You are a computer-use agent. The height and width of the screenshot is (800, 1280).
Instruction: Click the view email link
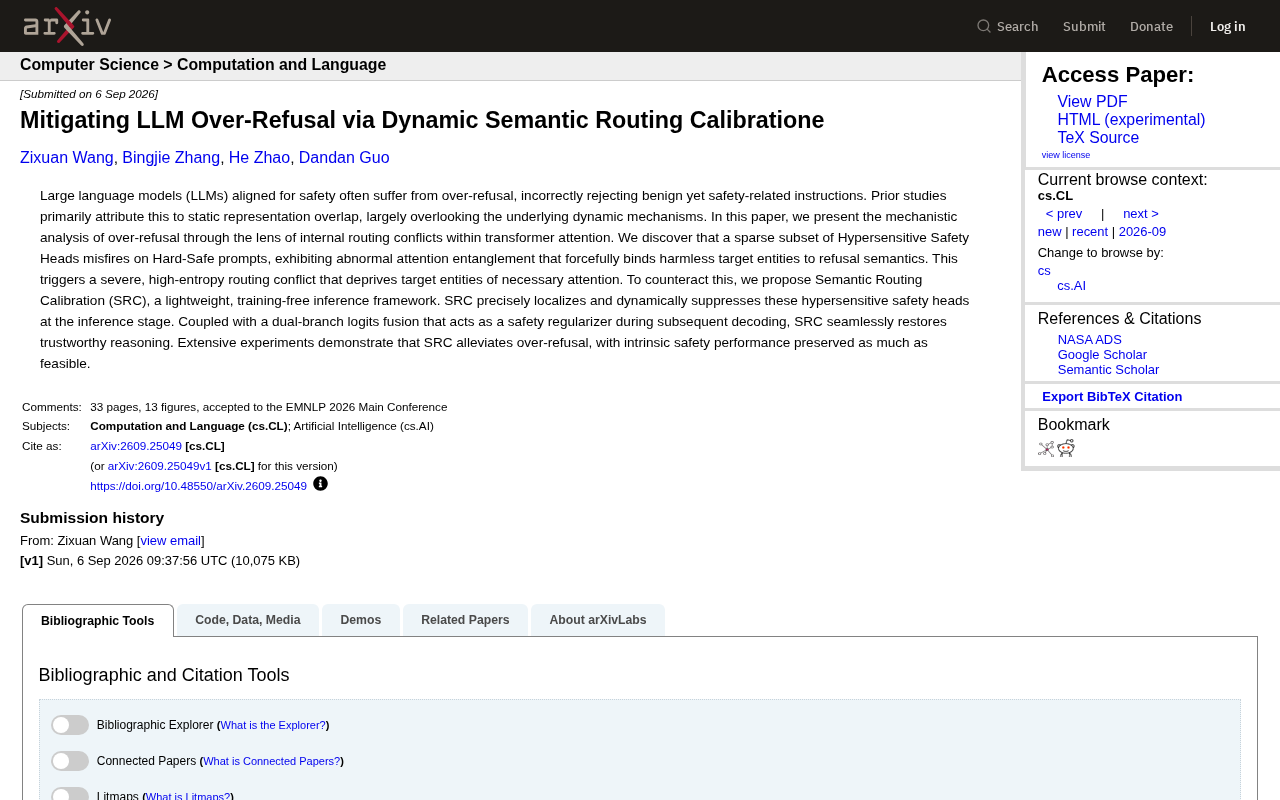point(170,540)
